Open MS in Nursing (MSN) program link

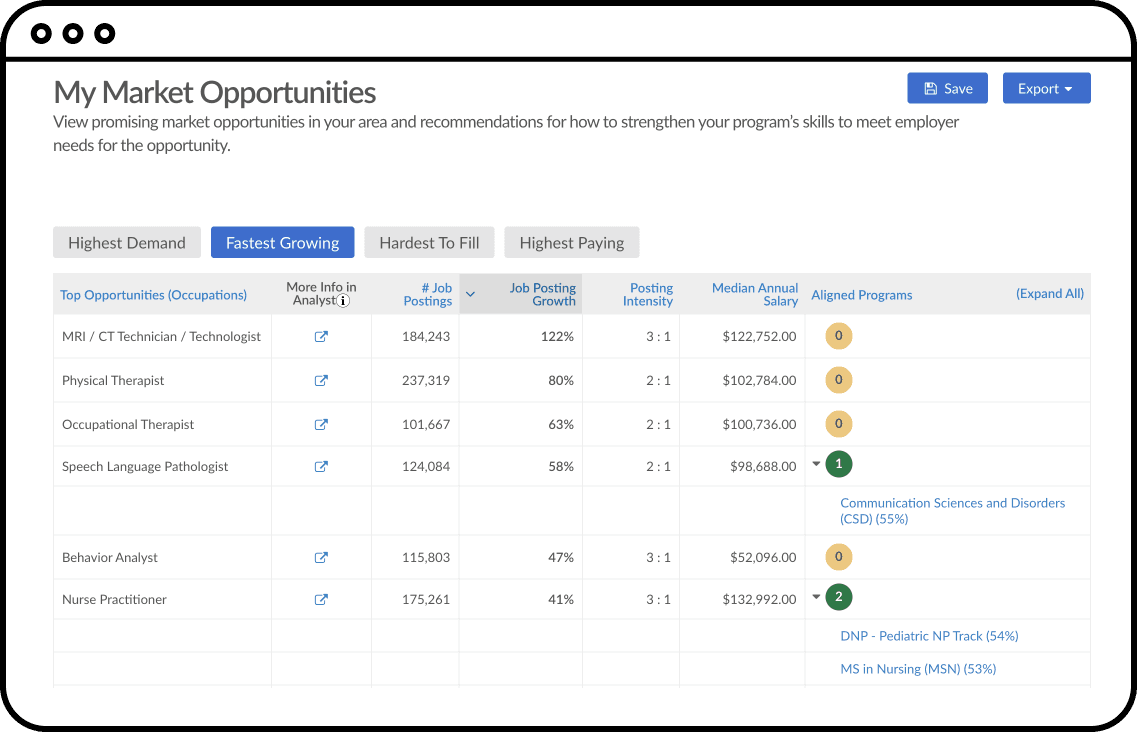click(918, 669)
